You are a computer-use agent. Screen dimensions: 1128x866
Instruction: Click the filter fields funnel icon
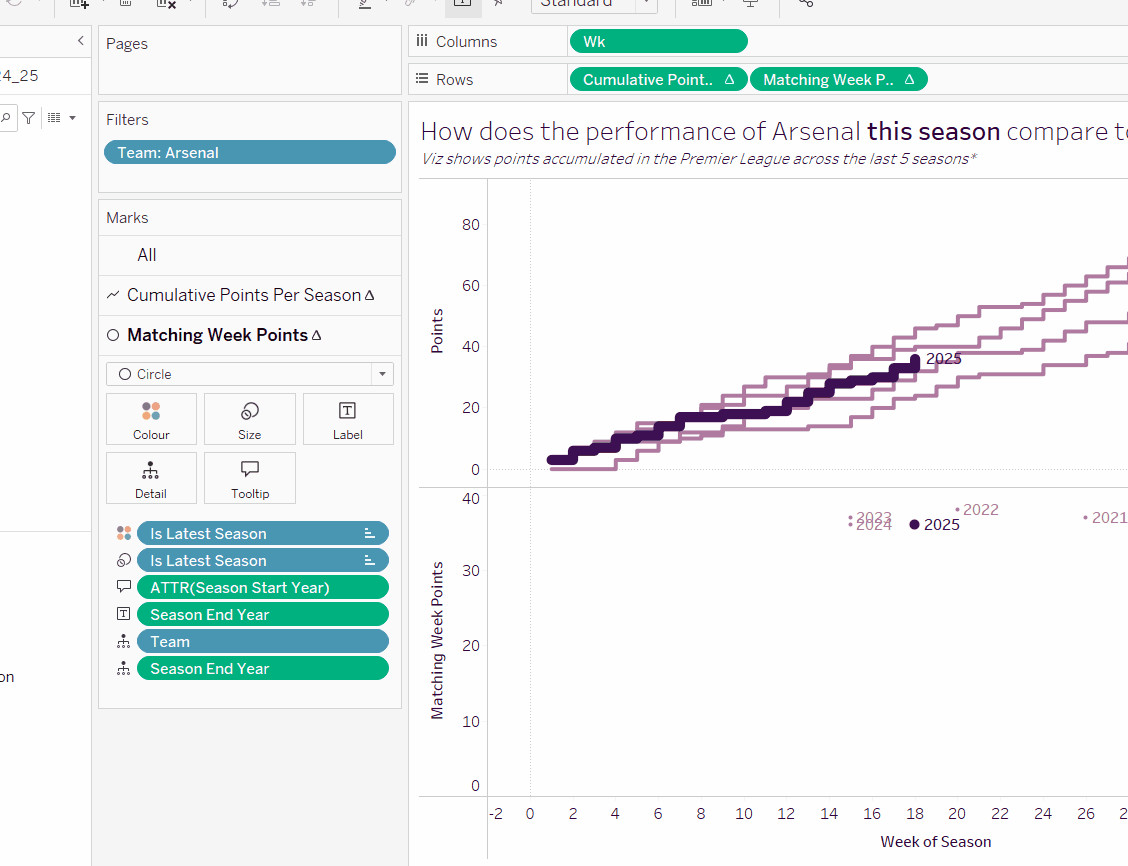tap(29, 118)
